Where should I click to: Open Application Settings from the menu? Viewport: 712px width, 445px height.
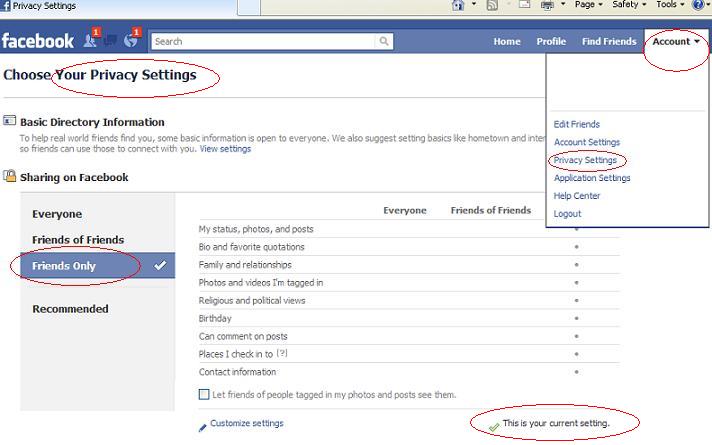592,178
